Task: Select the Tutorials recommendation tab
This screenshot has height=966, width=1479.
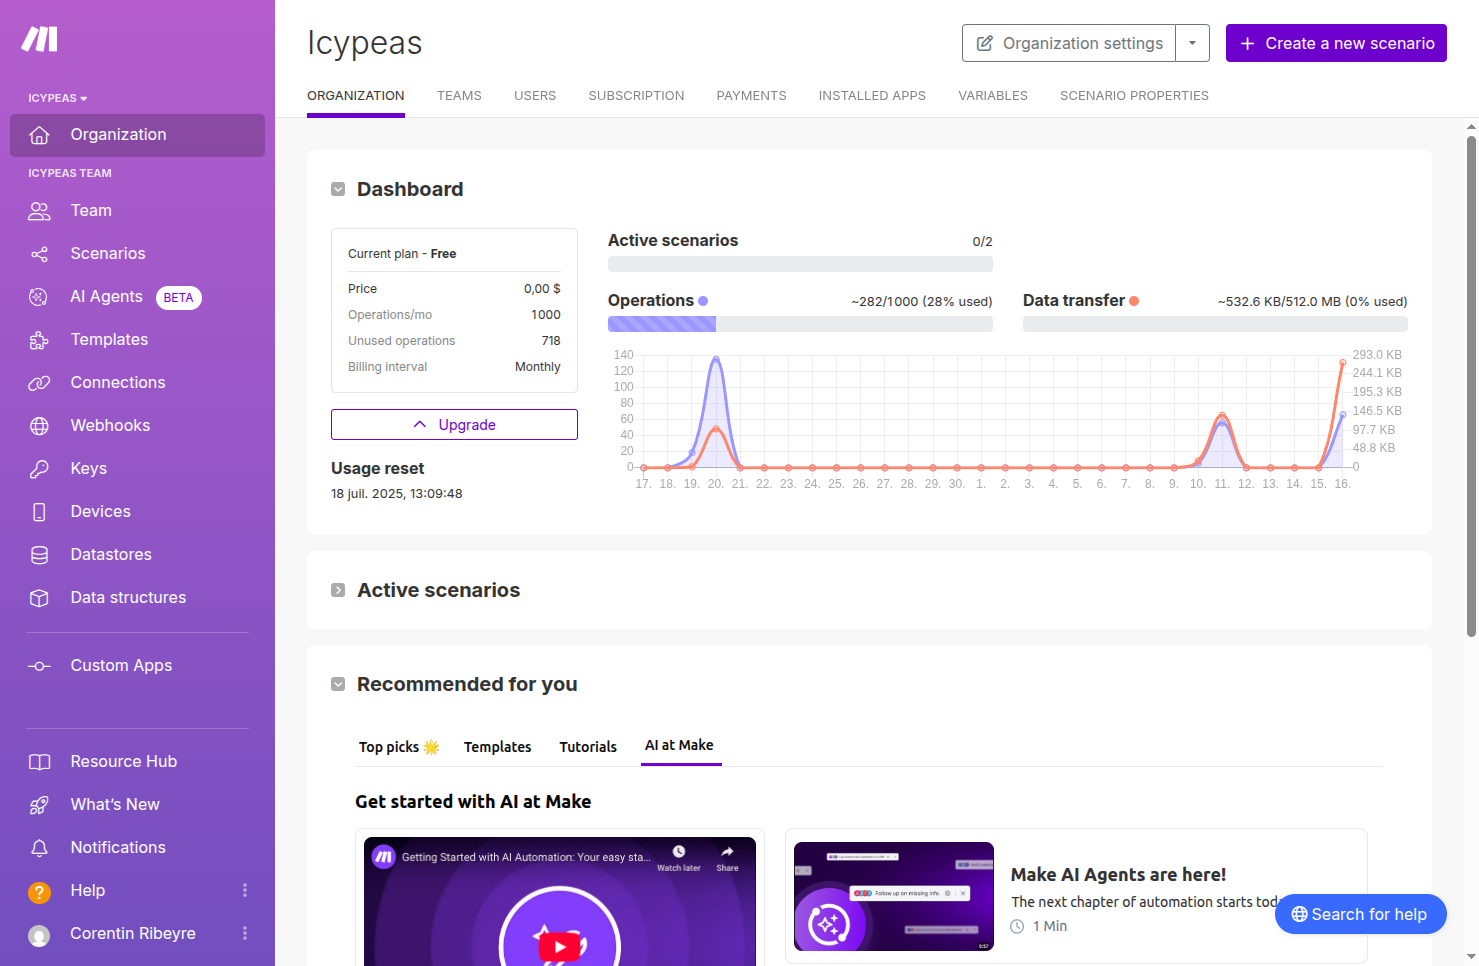Action: point(588,747)
